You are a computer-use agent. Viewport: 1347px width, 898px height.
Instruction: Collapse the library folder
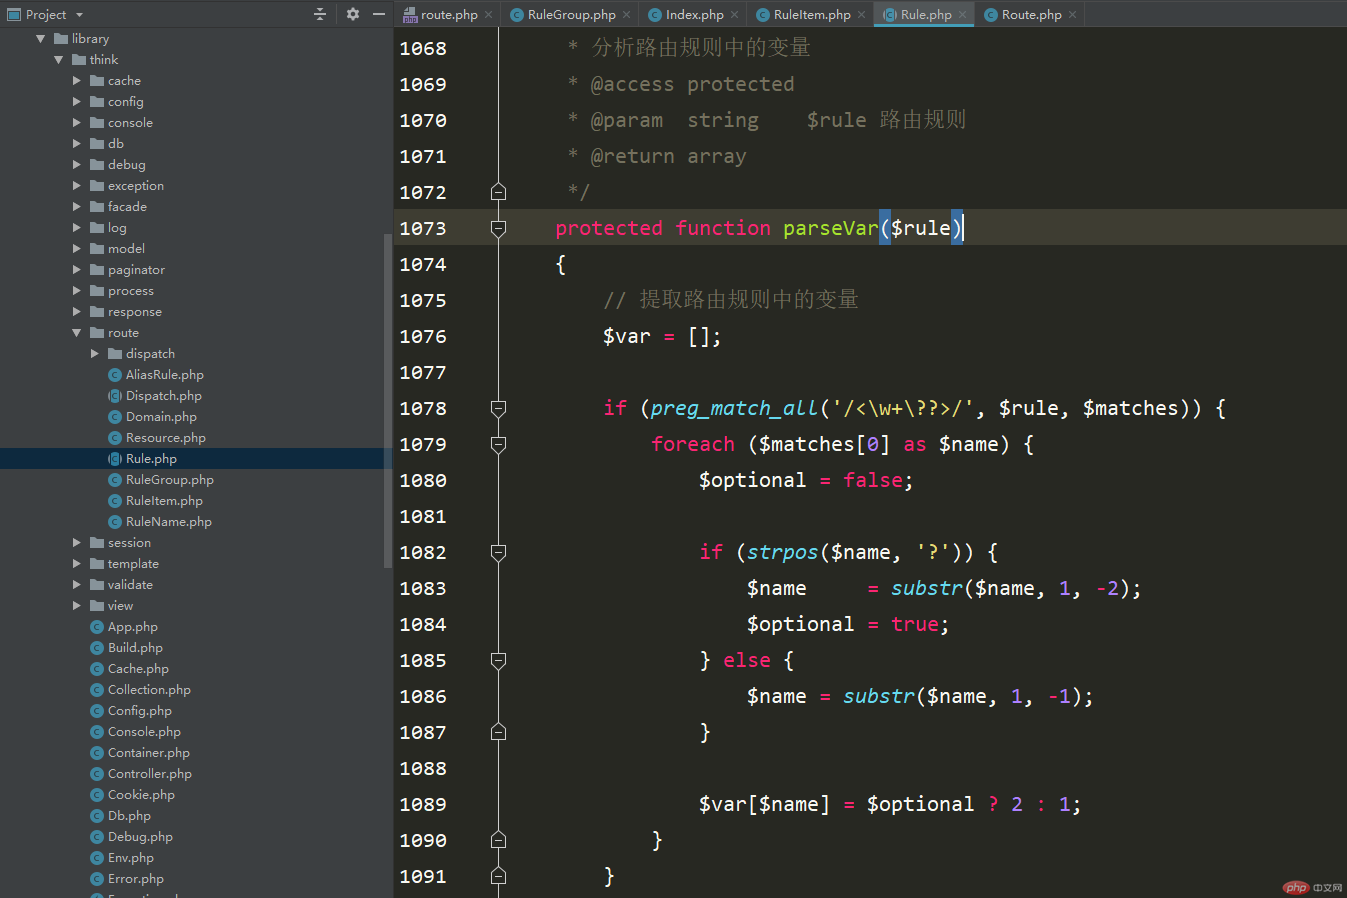pyautogui.click(x=41, y=39)
